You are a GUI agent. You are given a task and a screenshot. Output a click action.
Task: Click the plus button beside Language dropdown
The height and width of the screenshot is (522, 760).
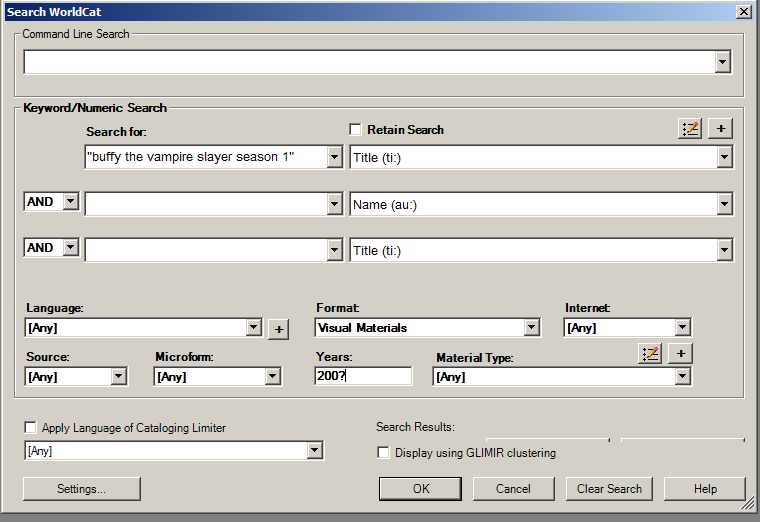(279, 330)
